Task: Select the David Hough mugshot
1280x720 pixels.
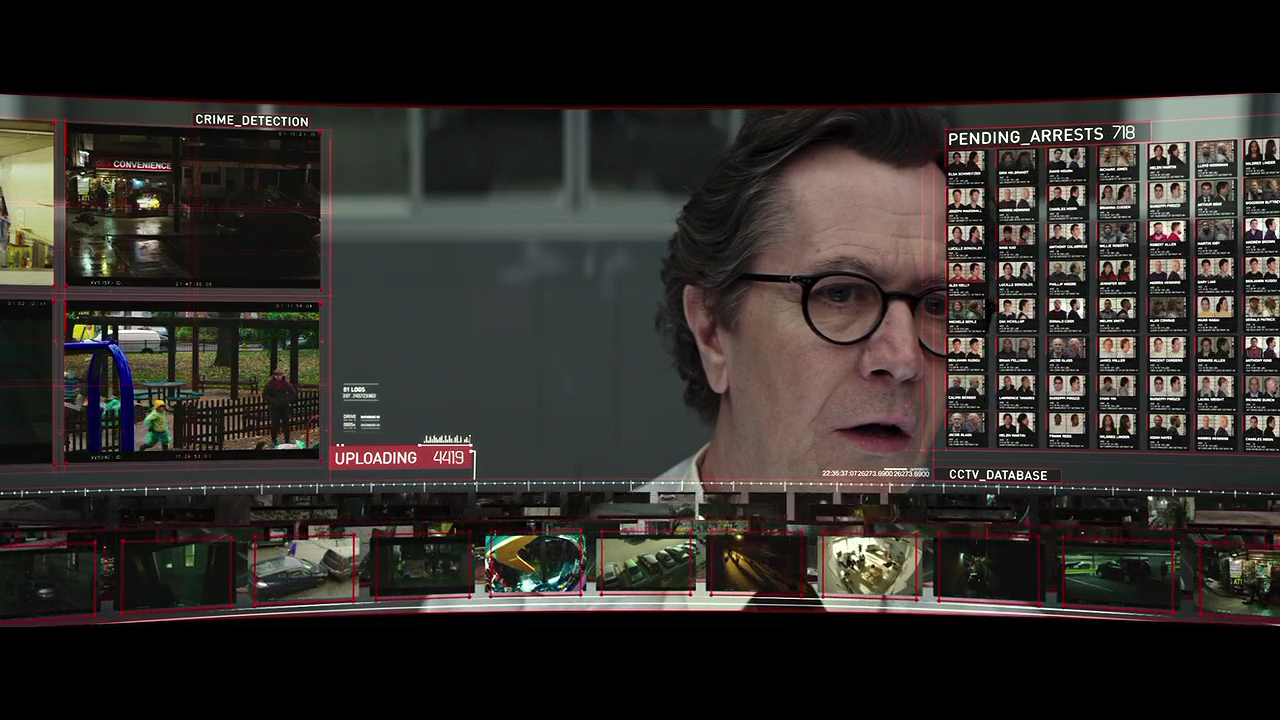Action: (x=1066, y=162)
